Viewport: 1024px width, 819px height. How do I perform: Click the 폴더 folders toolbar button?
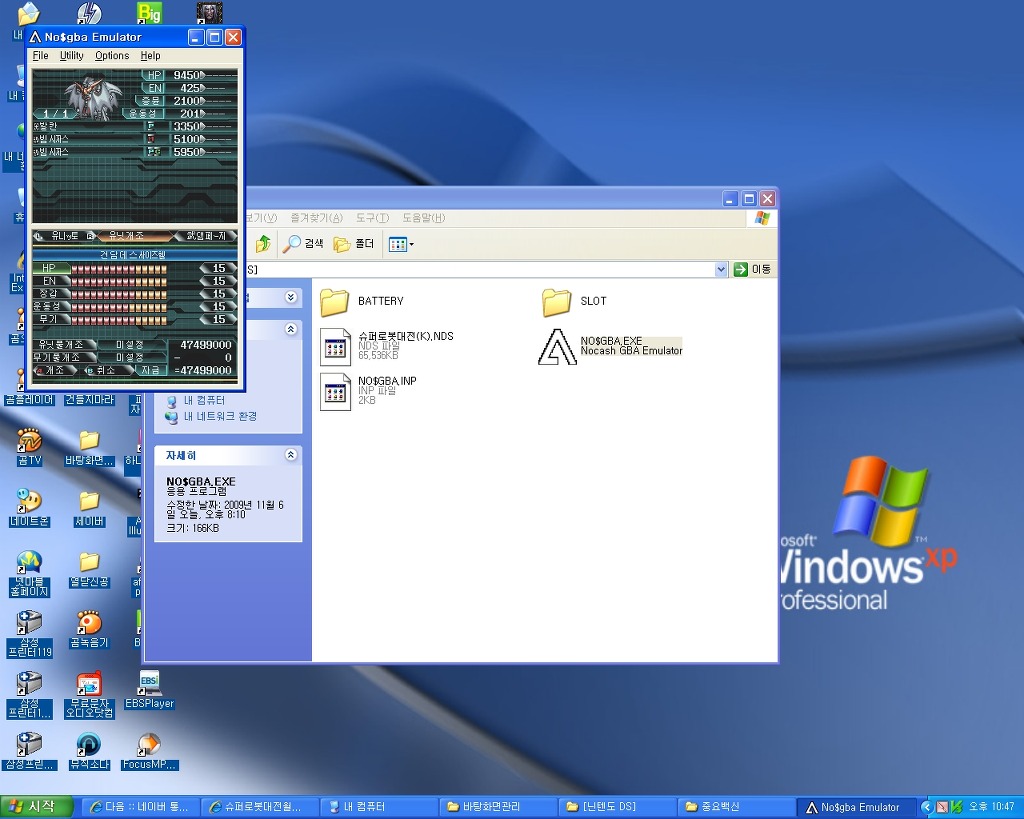pos(354,244)
